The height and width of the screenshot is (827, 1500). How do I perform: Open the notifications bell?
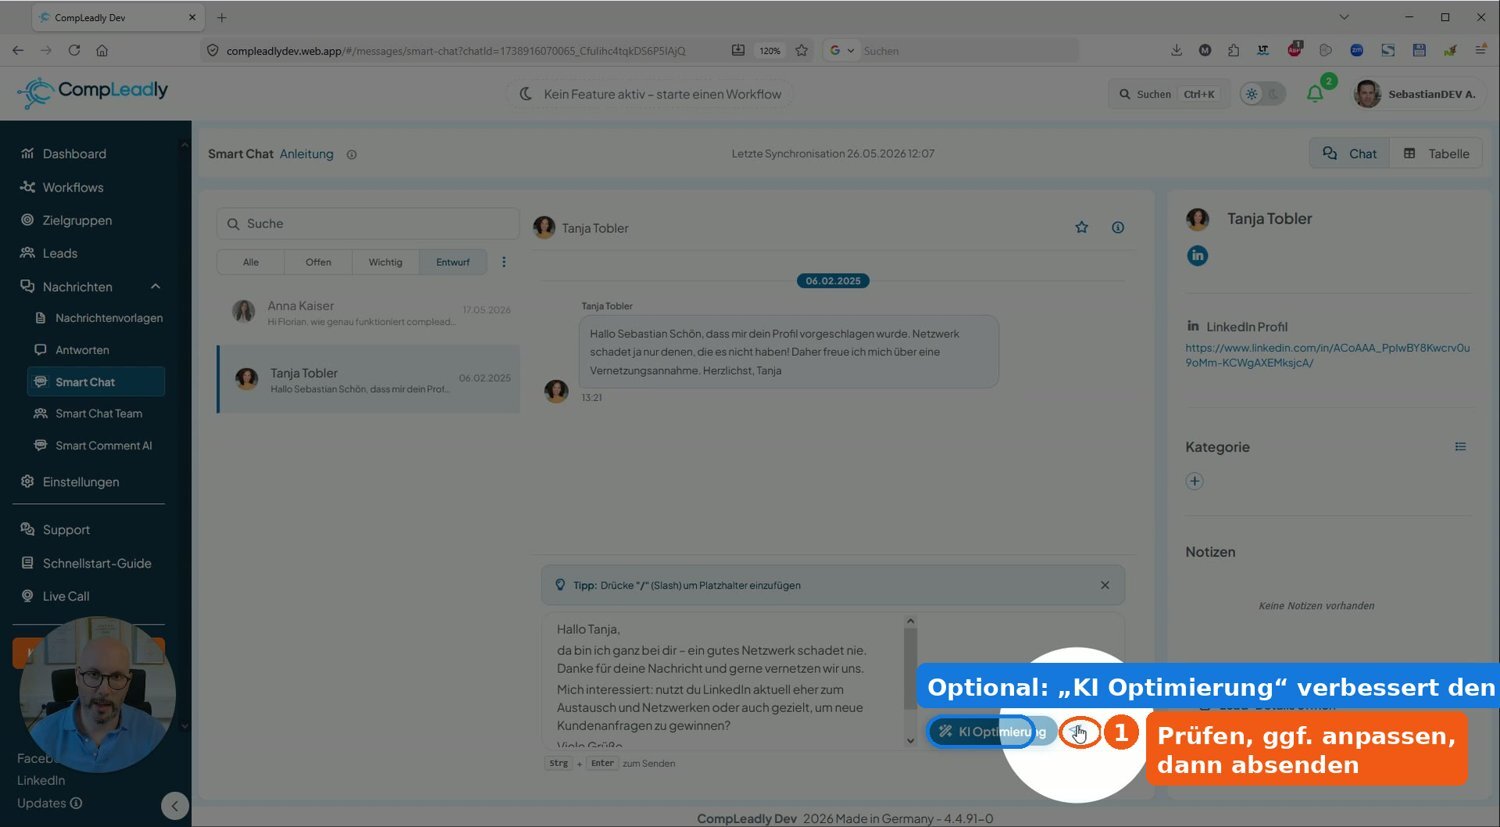point(1316,94)
